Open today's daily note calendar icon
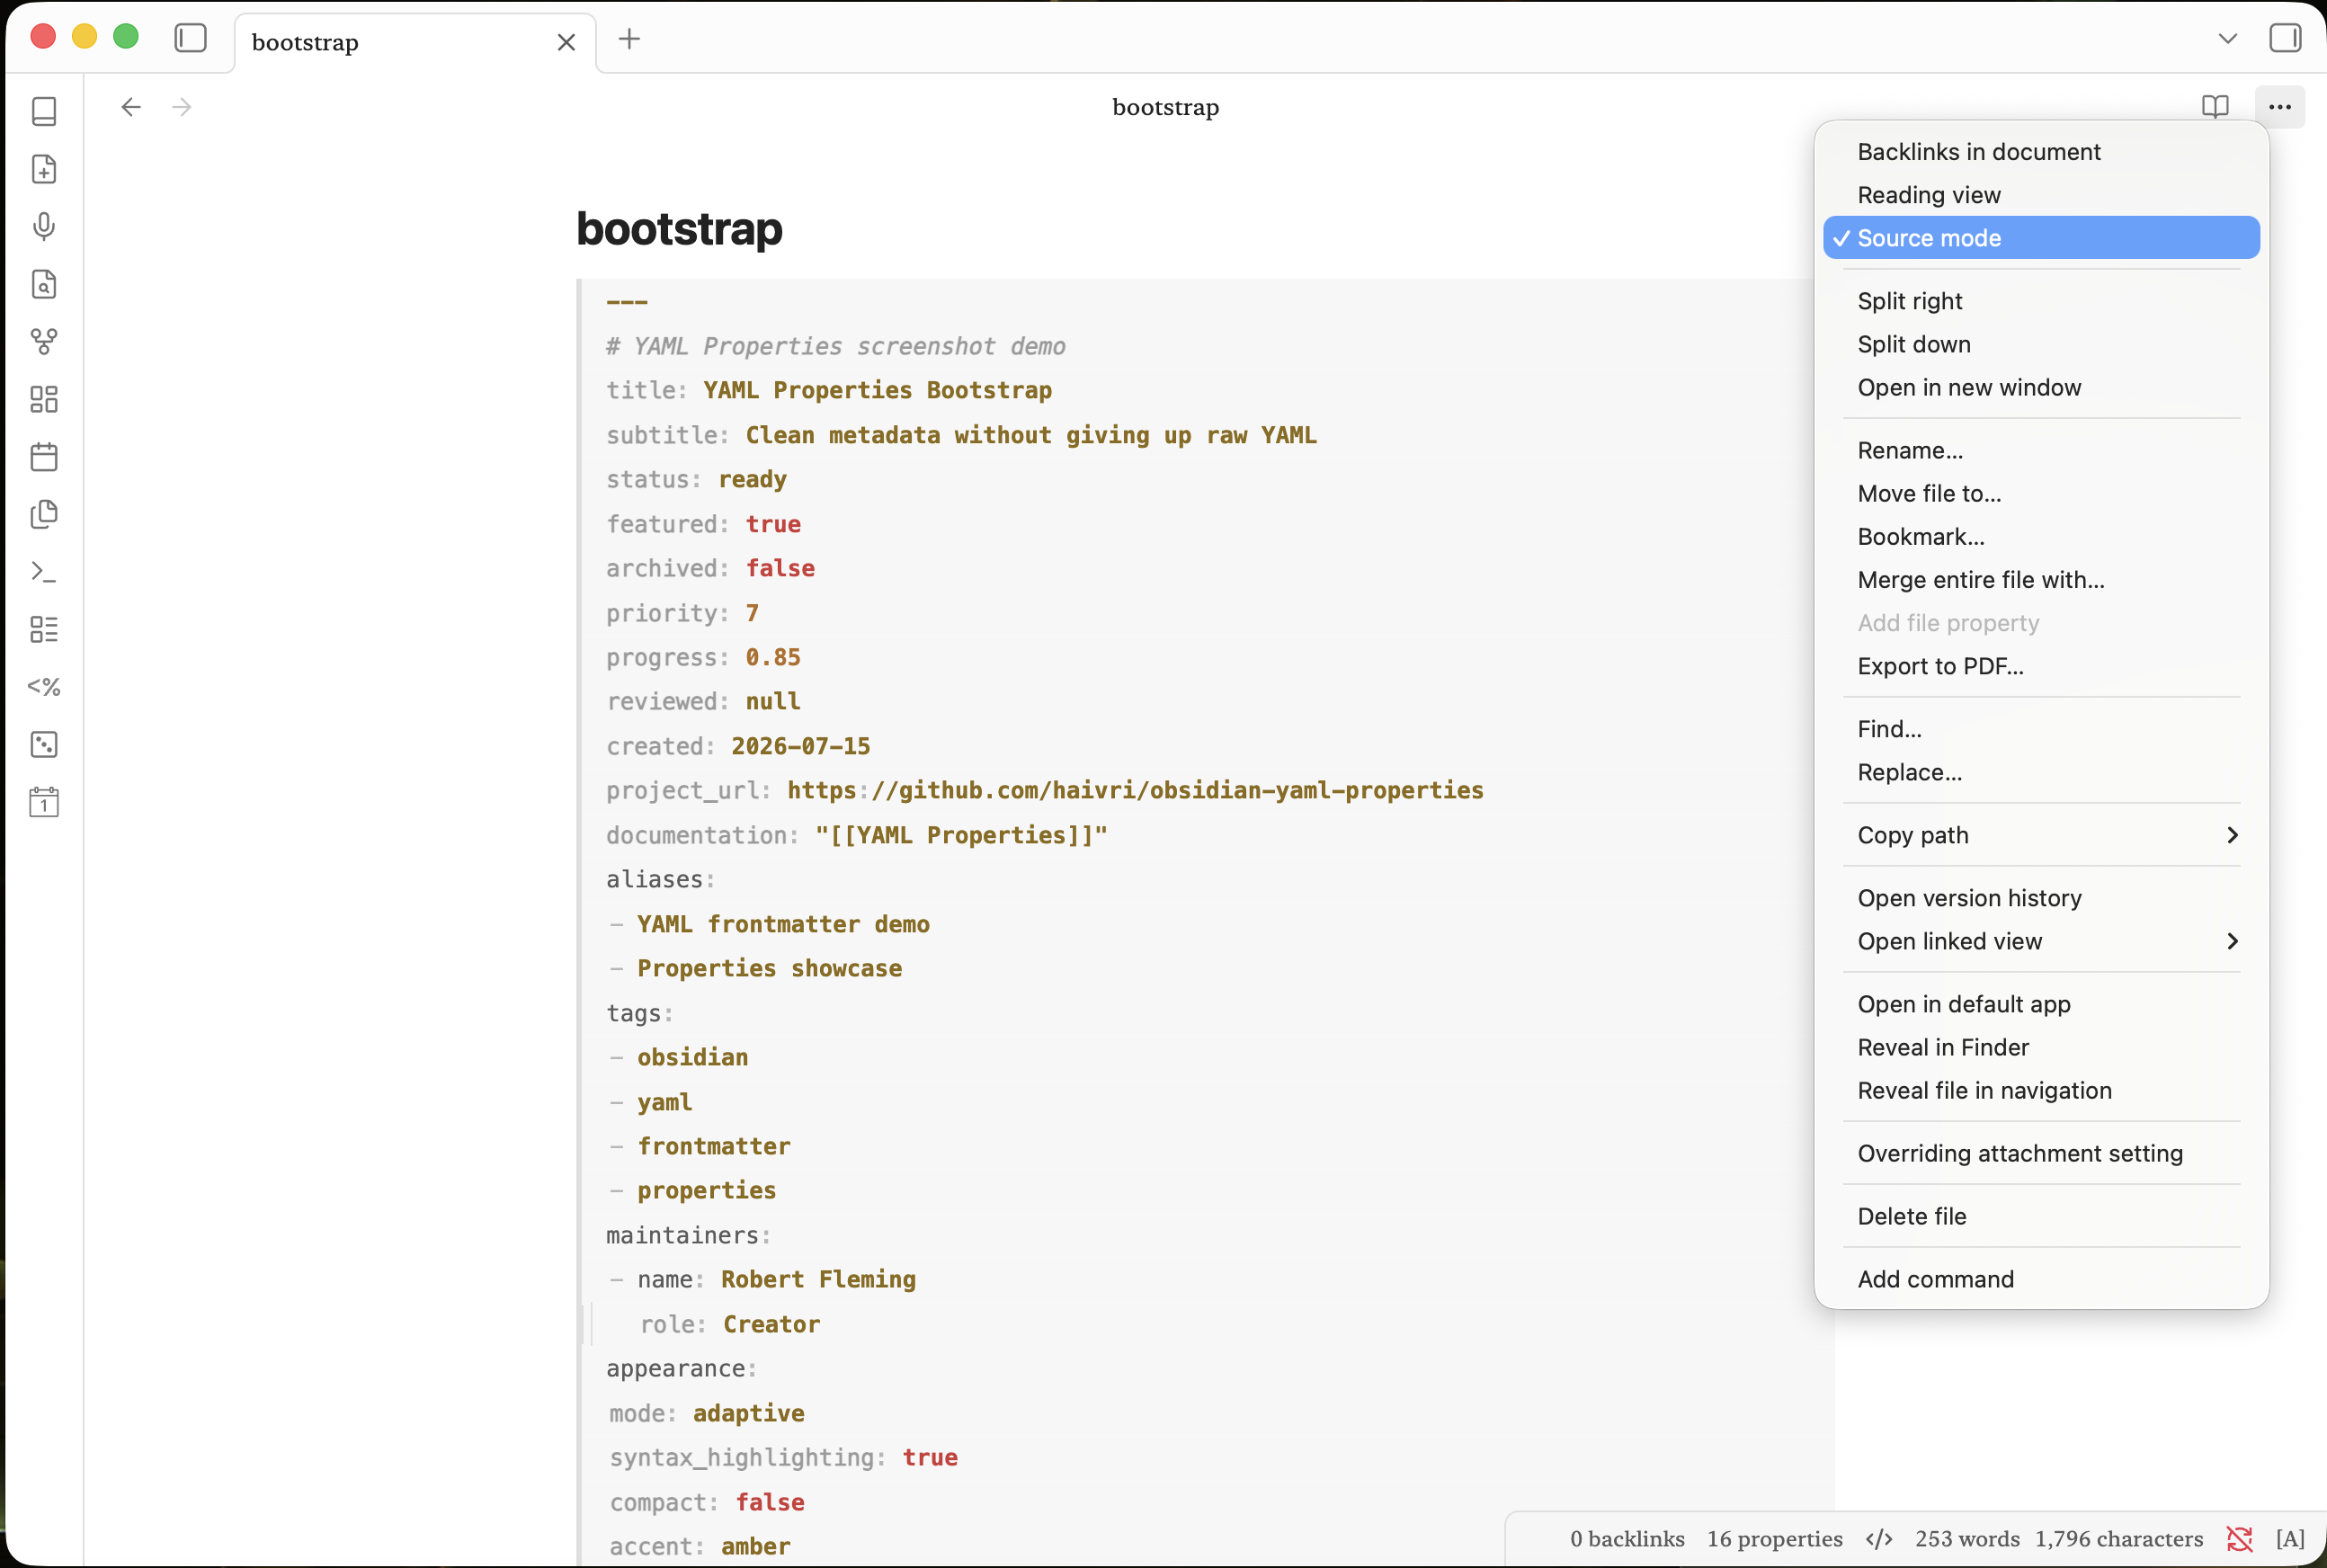2327x1568 pixels. [44, 801]
